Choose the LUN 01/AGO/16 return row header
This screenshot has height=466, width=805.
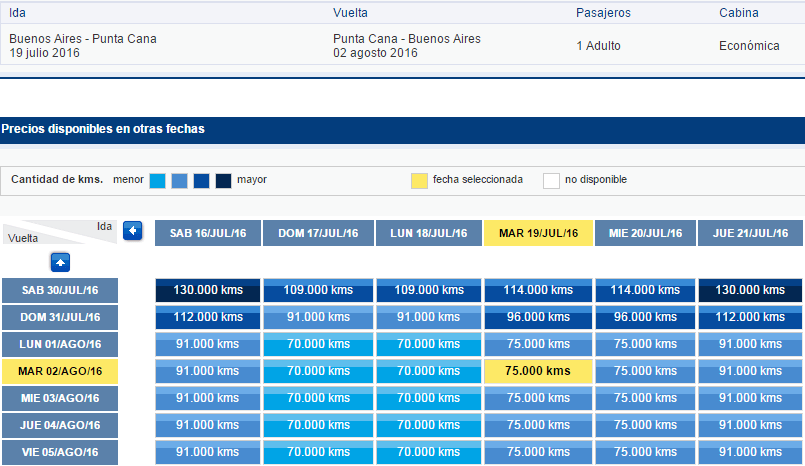[60, 344]
